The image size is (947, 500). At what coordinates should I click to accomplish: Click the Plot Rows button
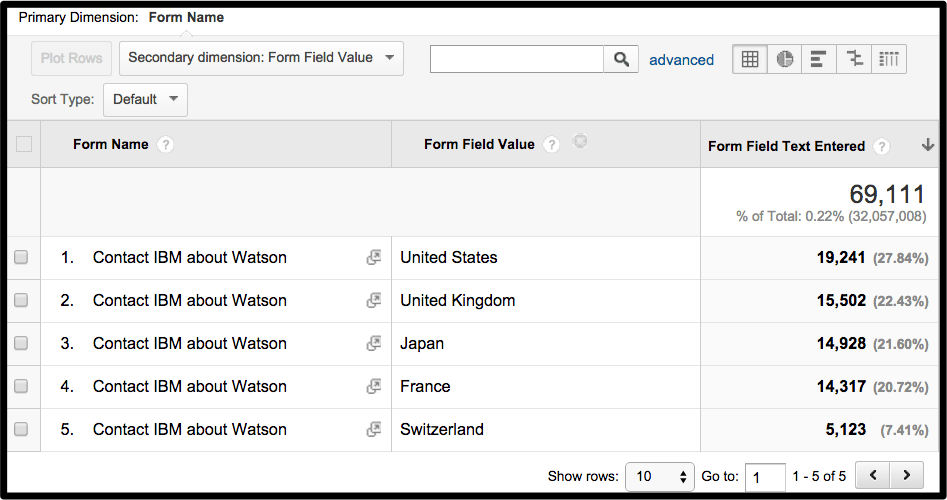(x=71, y=59)
